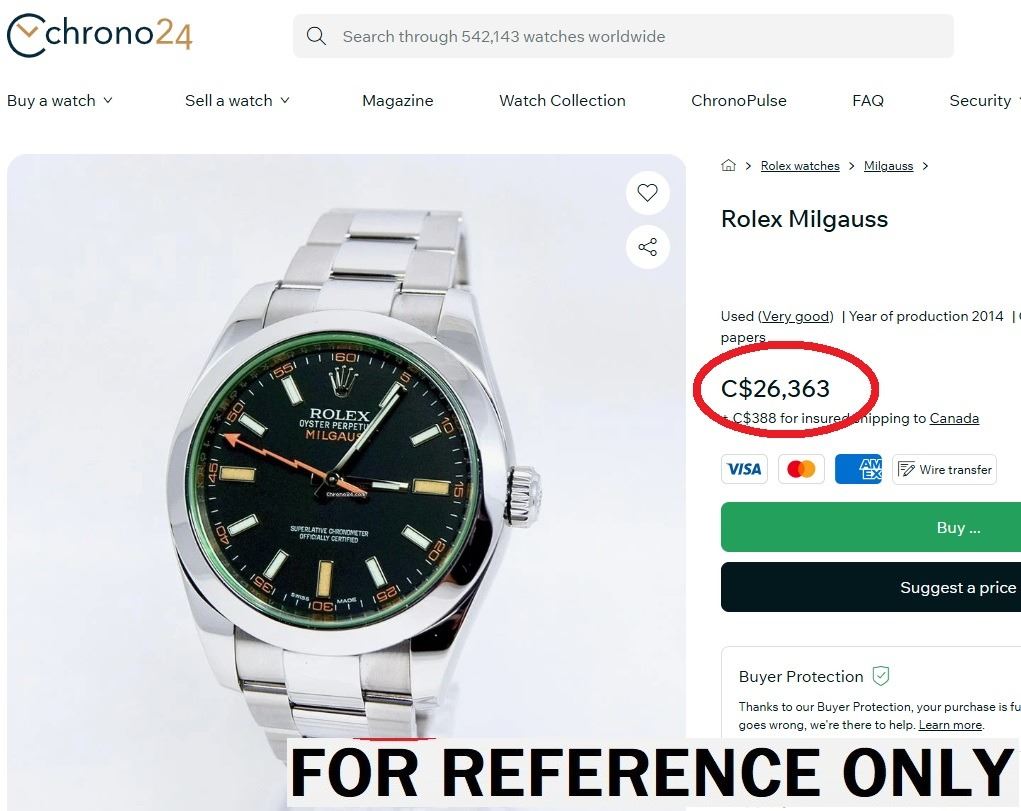The width and height of the screenshot is (1021, 811).
Task: Click the Canada shipping destination link
Action: [x=954, y=418]
